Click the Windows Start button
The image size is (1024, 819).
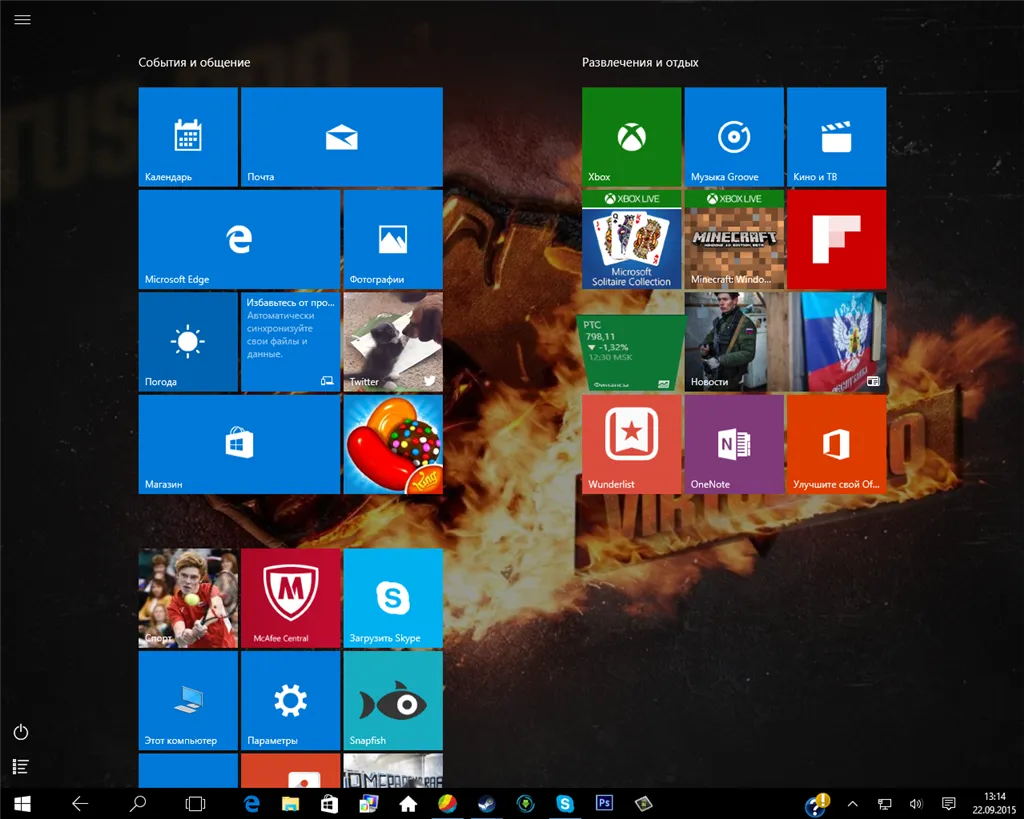[22, 804]
